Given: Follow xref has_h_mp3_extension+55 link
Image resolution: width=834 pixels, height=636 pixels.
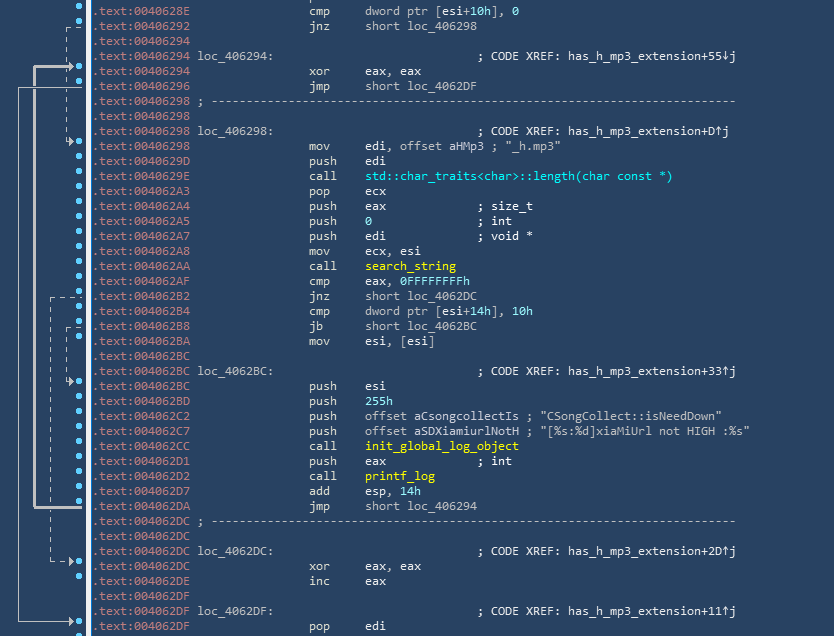Looking at the screenshot, I should tap(651, 56).
